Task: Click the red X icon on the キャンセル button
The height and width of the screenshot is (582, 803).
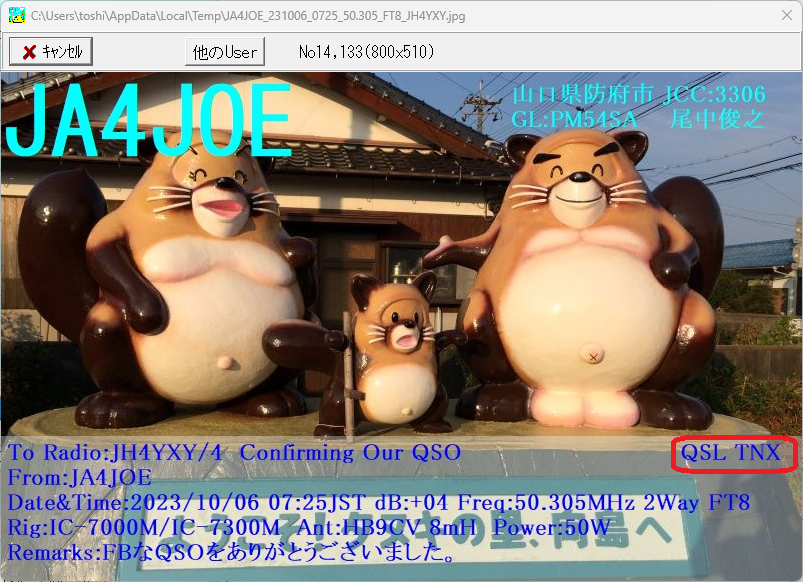Action: coord(30,50)
